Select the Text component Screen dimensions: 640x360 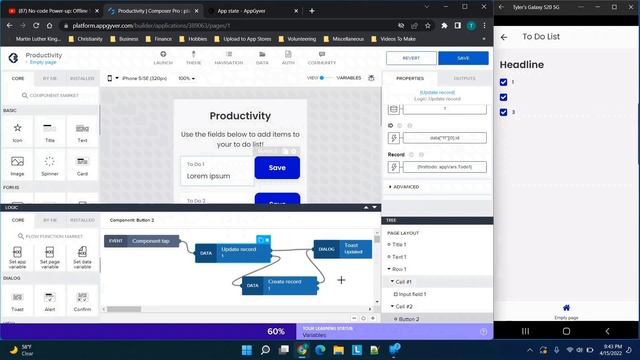point(82,132)
